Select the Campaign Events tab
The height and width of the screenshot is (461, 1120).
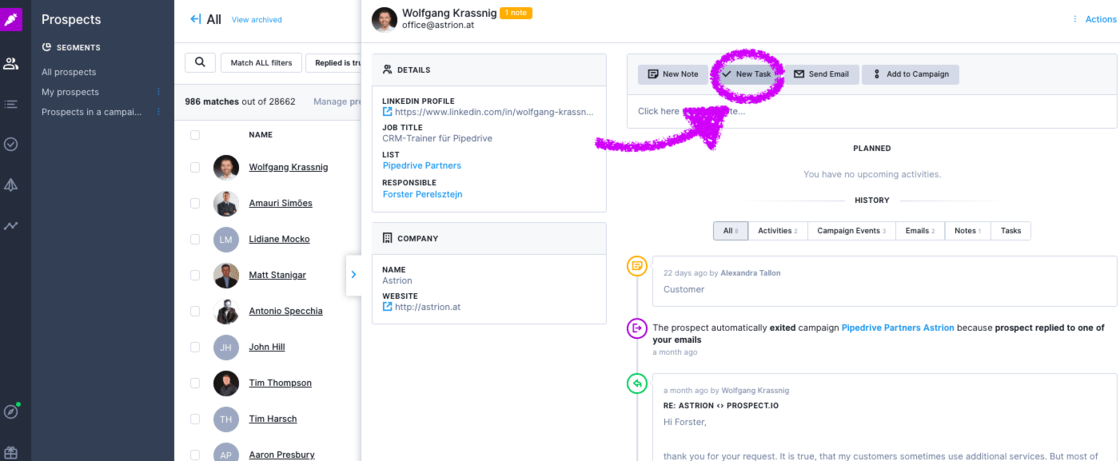click(x=850, y=231)
